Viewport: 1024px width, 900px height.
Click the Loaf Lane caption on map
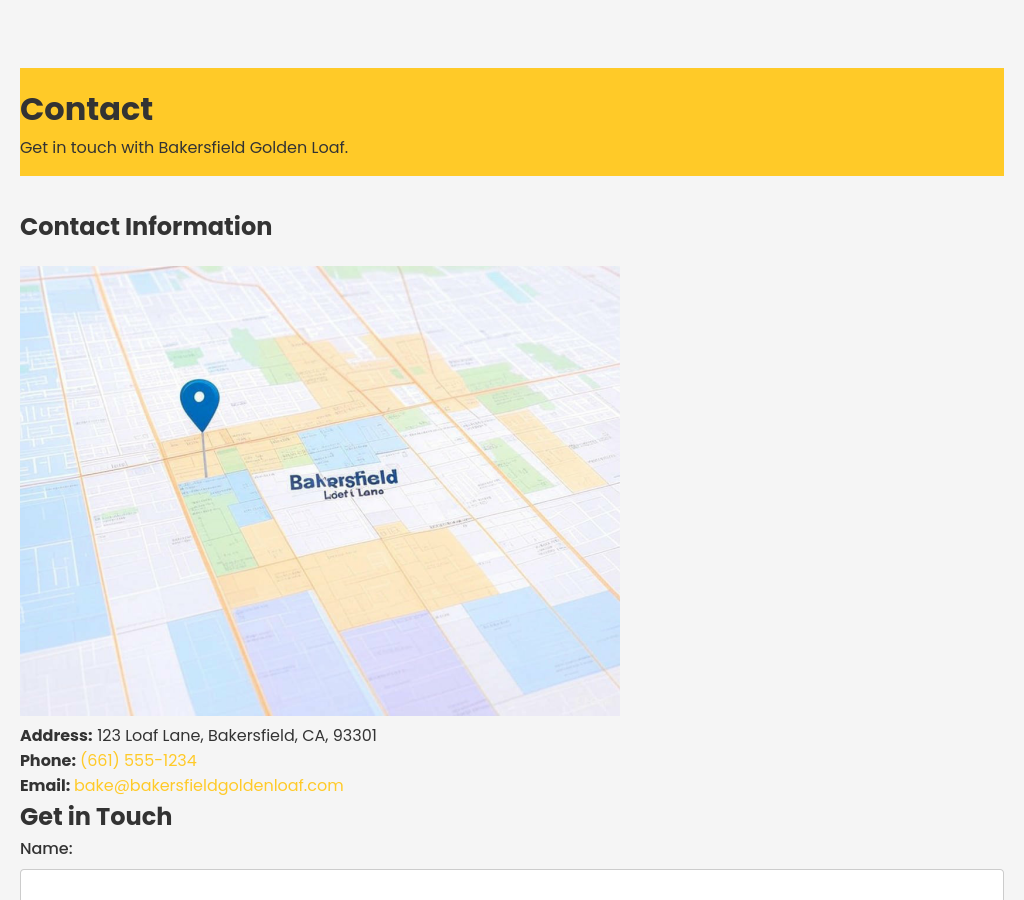(x=354, y=494)
